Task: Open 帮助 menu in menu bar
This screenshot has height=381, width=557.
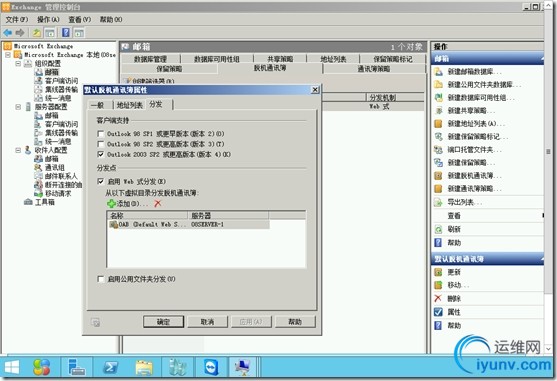Action: point(111,20)
